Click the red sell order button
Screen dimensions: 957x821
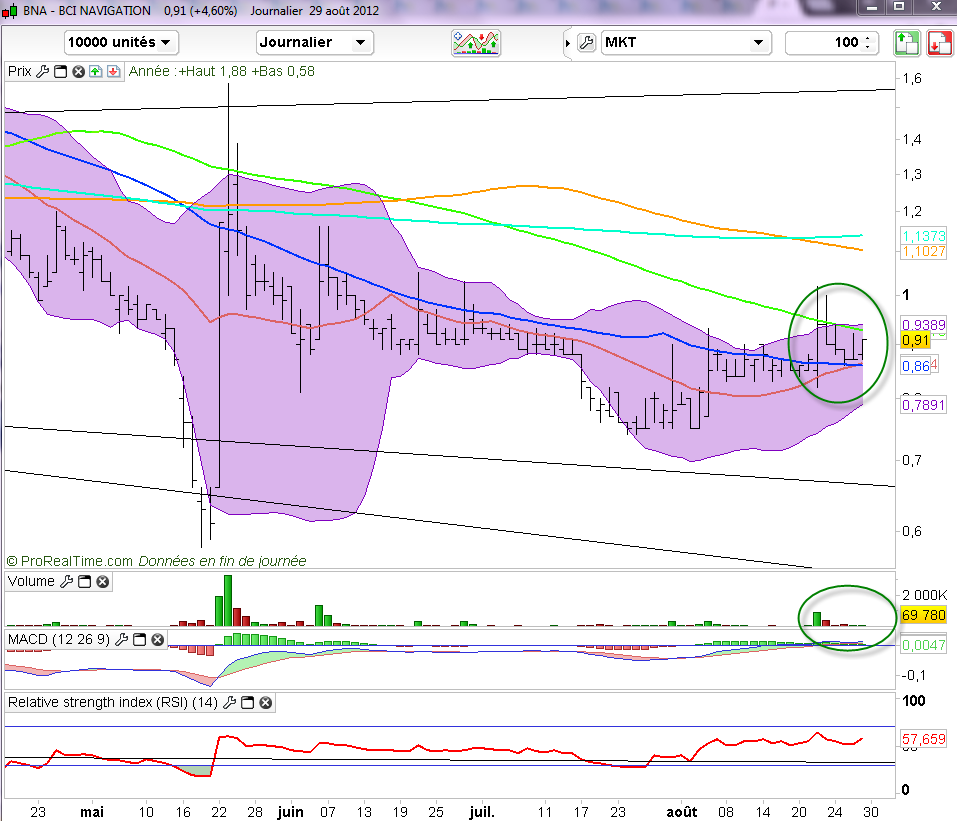click(938, 42)
